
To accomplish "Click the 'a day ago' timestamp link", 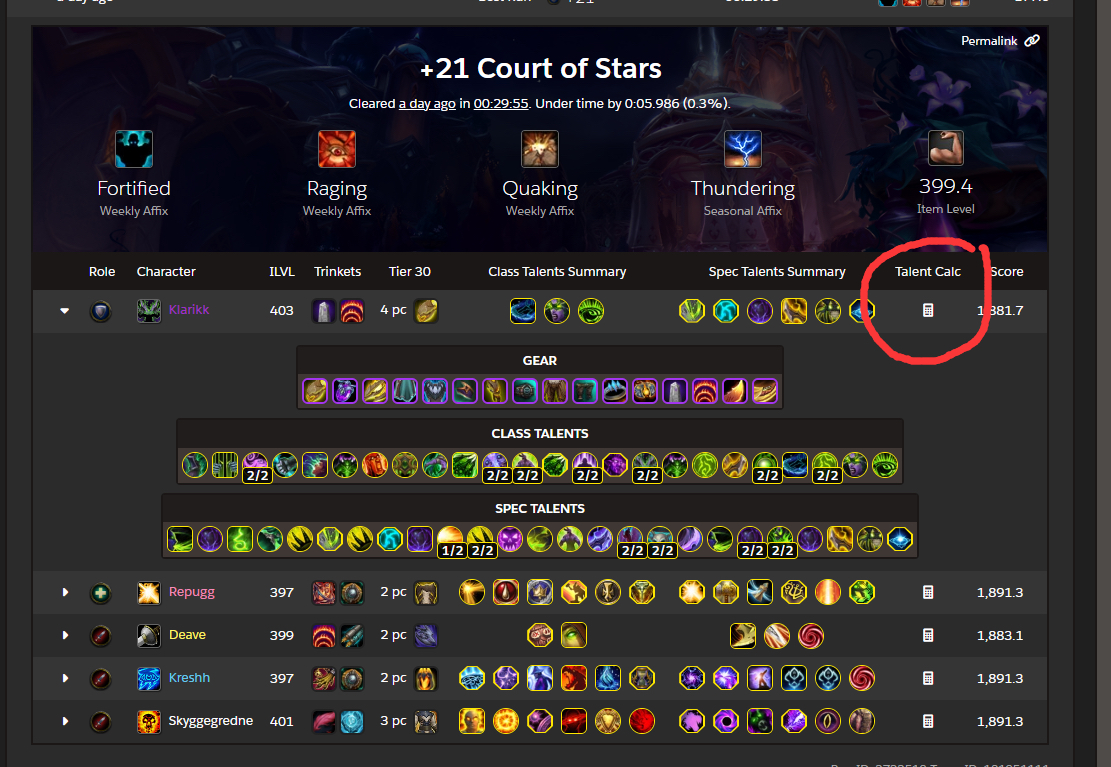I will pyautogui.click(x=427, y=103).
